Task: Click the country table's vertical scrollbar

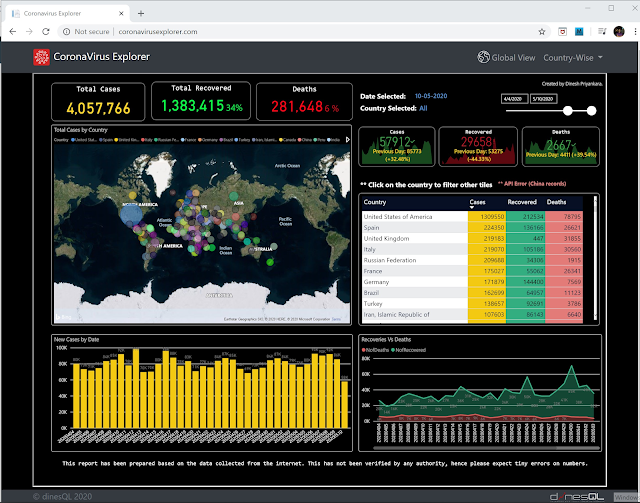Action: pyautogui.click(x=595, y=258)
